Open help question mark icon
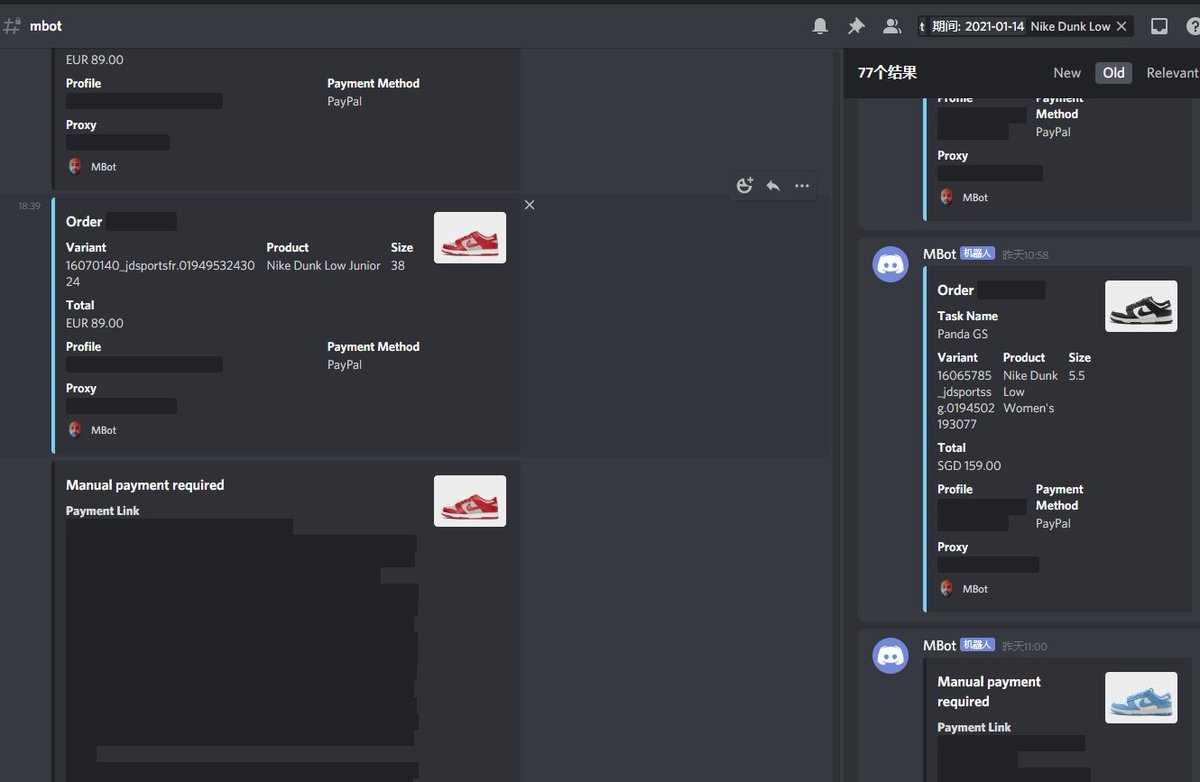This screenshot has width=1200, height=782. click(1193, 26)
